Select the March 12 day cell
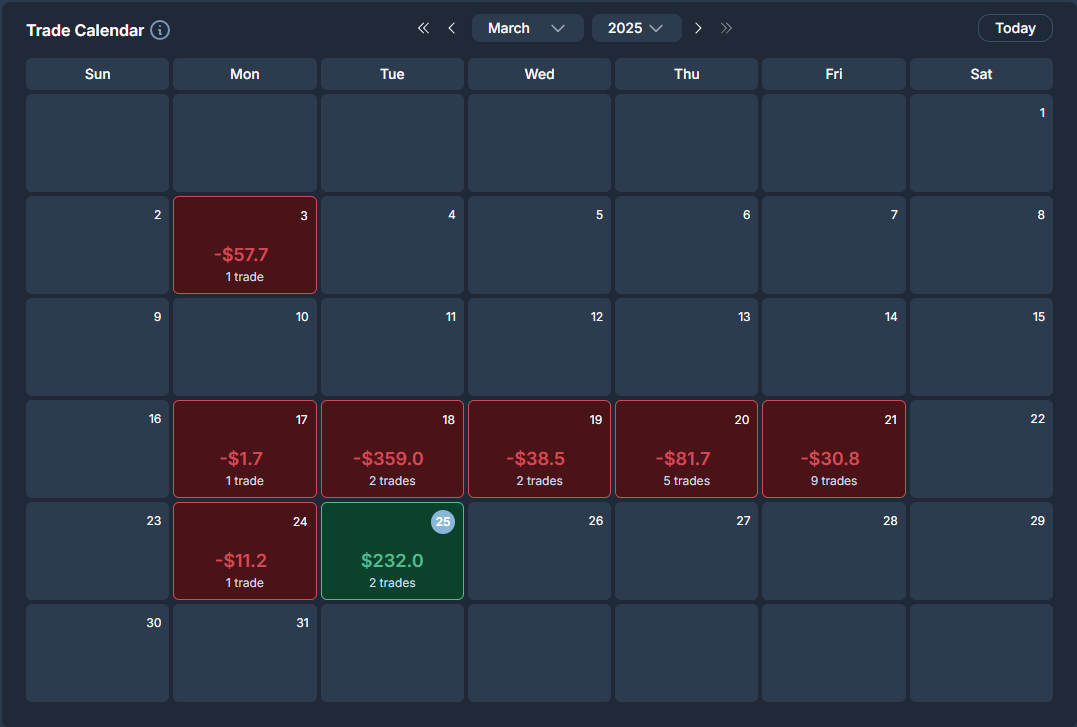Viewport: 1077px width, 727px height. (x=539, y=347)
